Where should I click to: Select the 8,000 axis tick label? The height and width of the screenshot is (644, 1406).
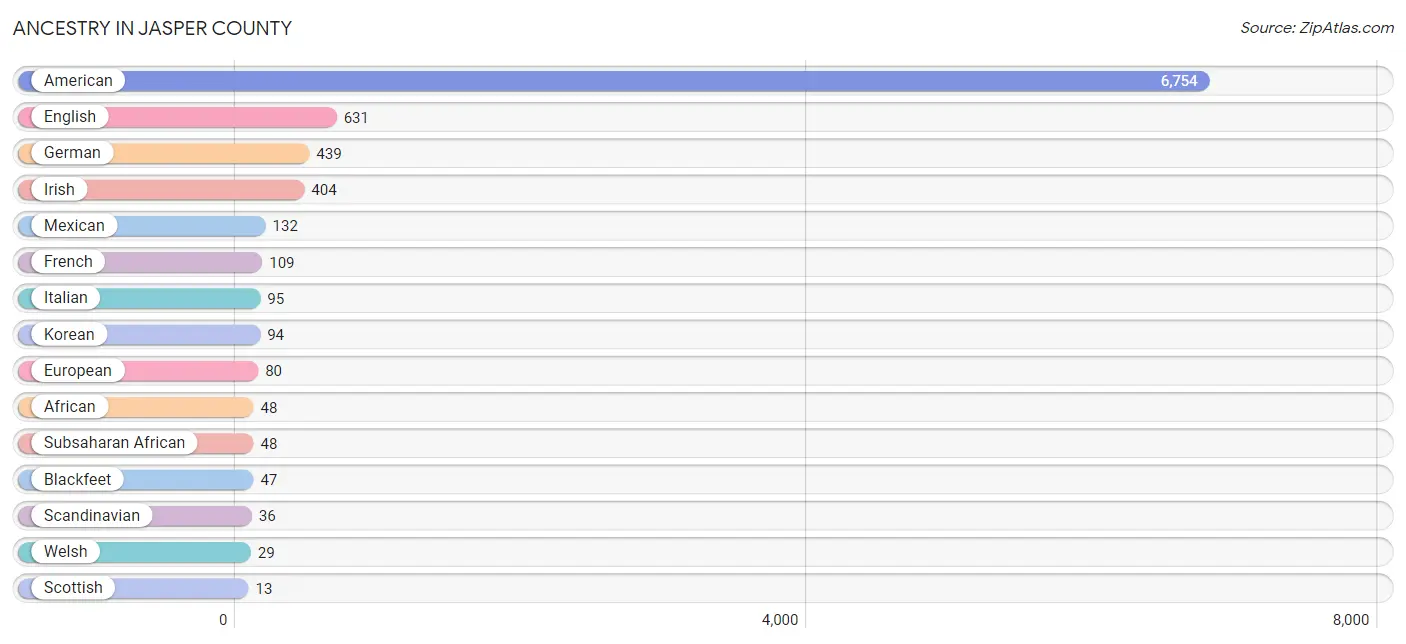(x=1351, y=620)
